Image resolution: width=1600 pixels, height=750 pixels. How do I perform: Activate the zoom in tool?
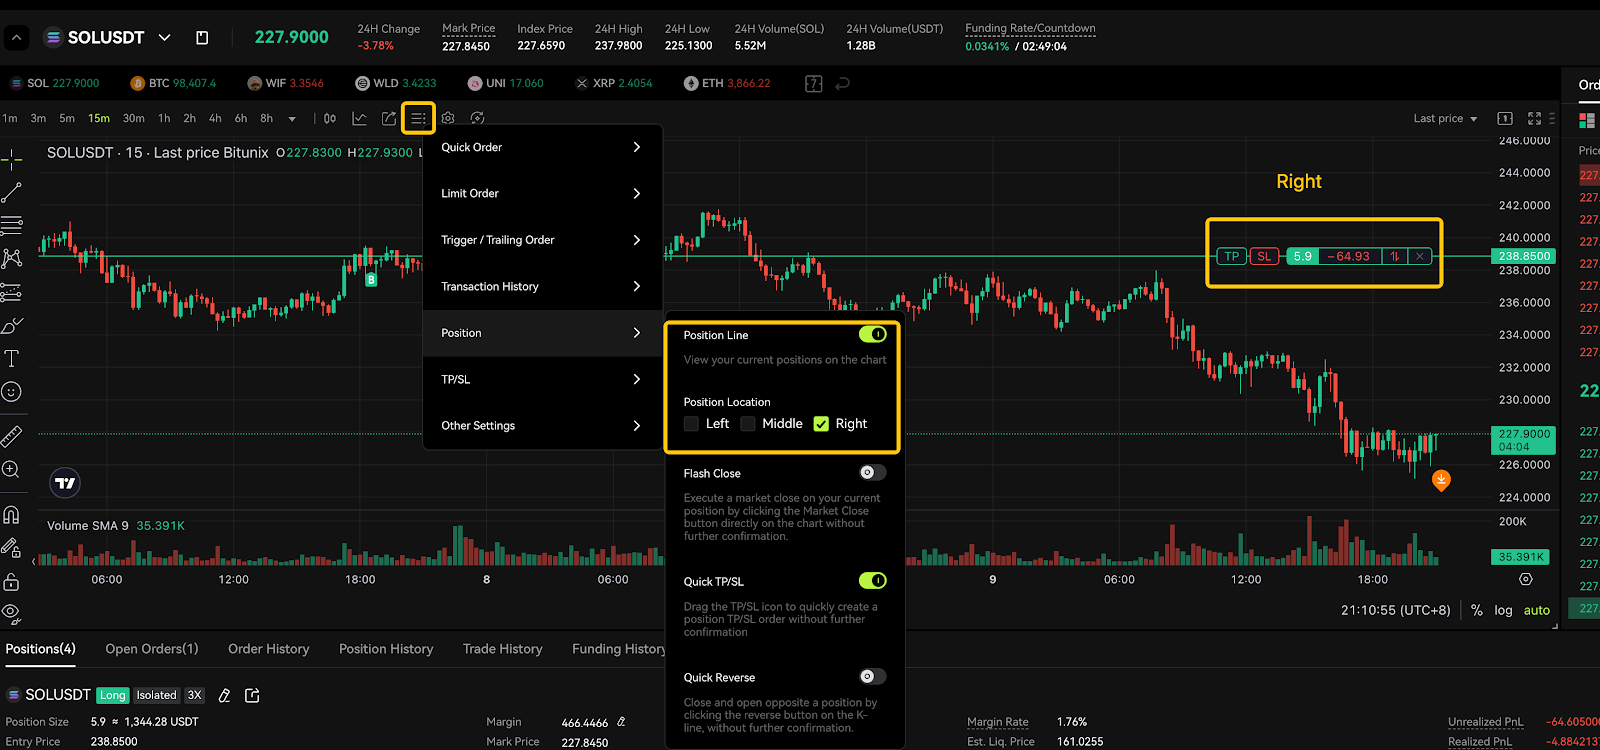pos(11,470)
